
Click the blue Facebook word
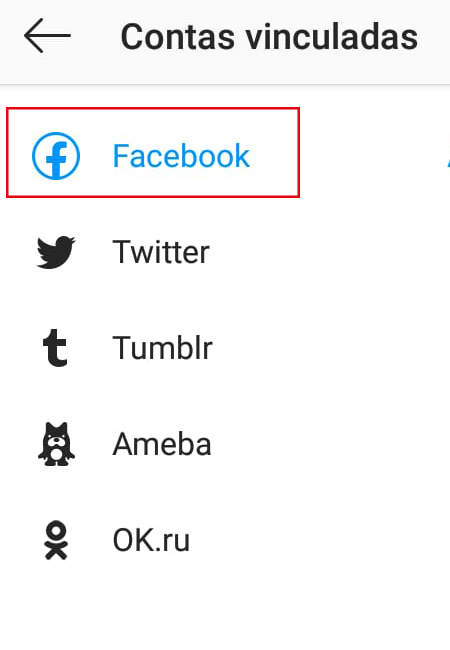[181, 155]
